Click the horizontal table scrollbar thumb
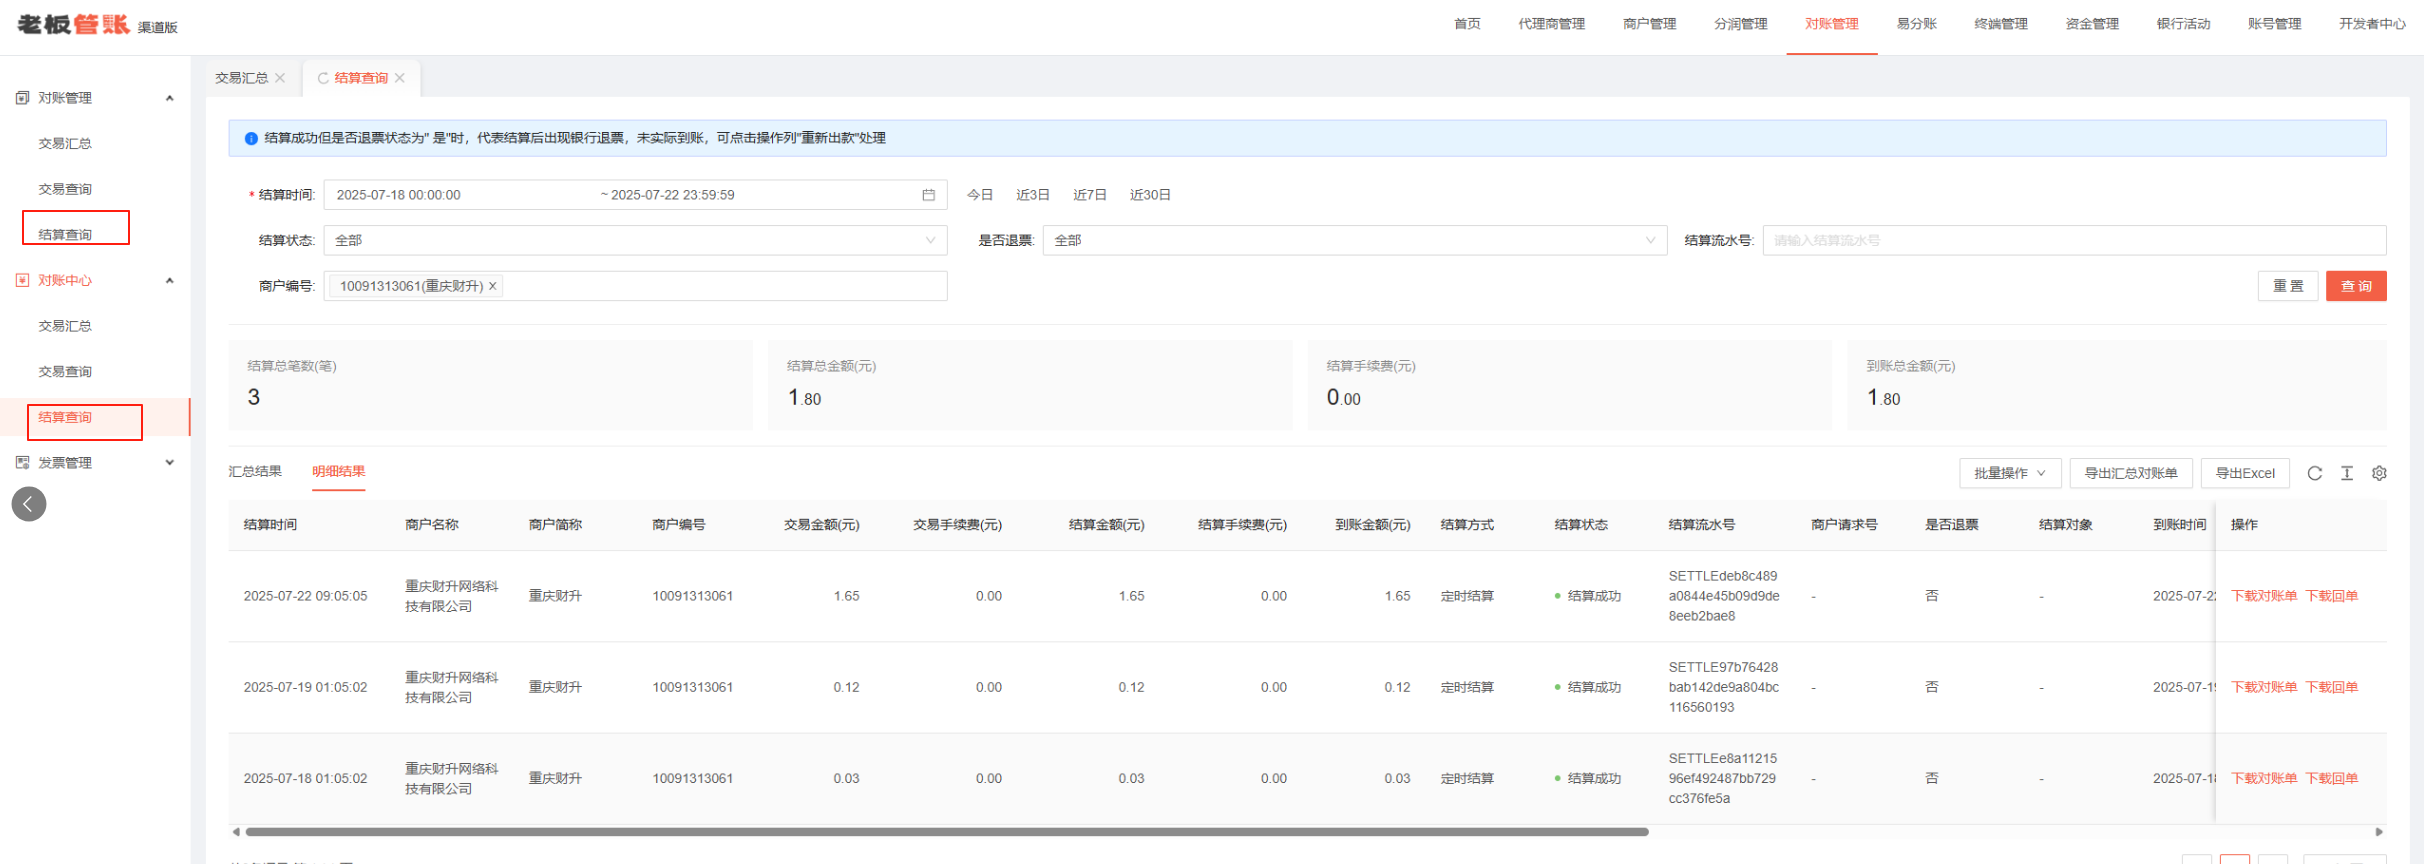The height and width of the screenshot is (864, 2424). 947,832
